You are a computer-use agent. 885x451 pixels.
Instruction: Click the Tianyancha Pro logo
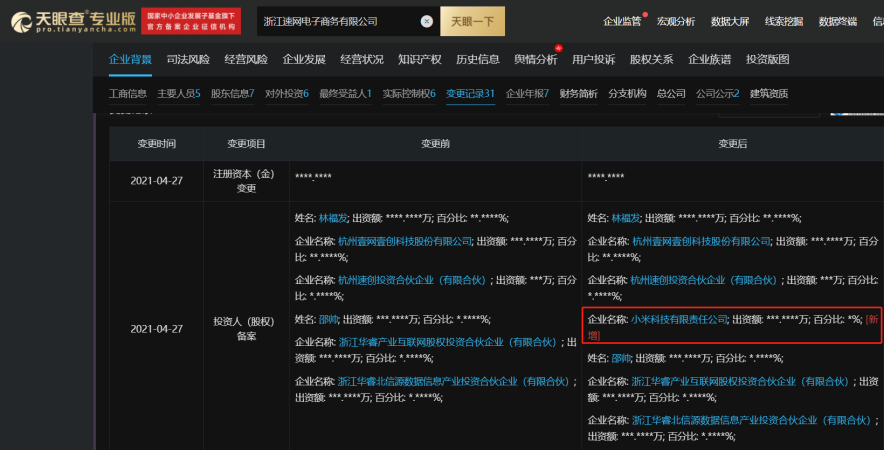73,21
